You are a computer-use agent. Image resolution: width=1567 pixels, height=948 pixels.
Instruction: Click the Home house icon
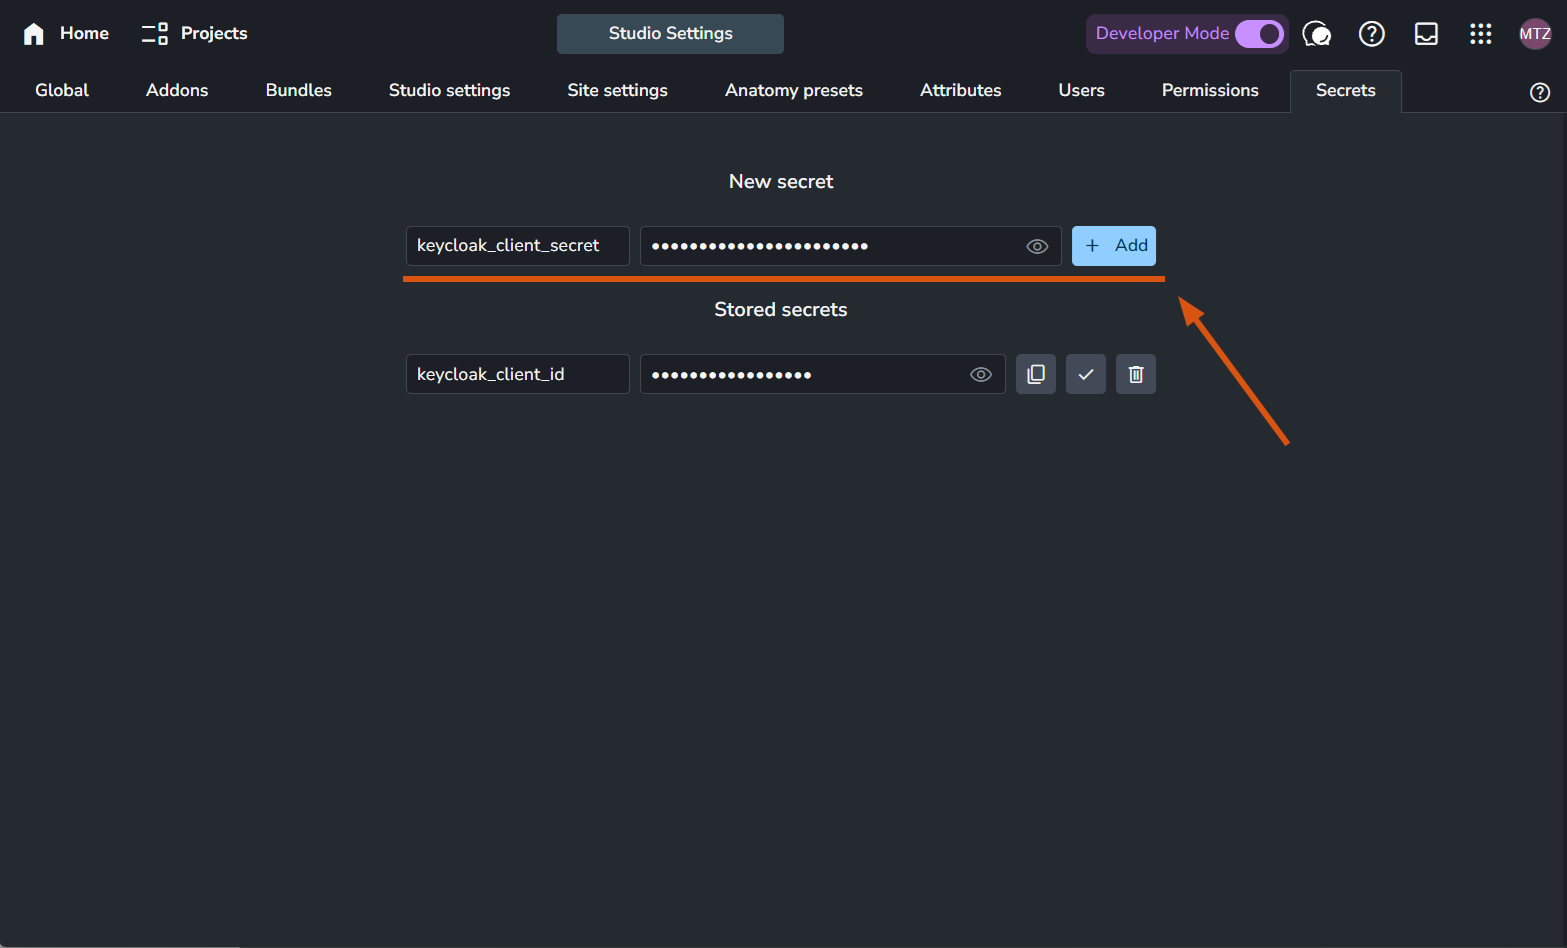tap(34, 34)
